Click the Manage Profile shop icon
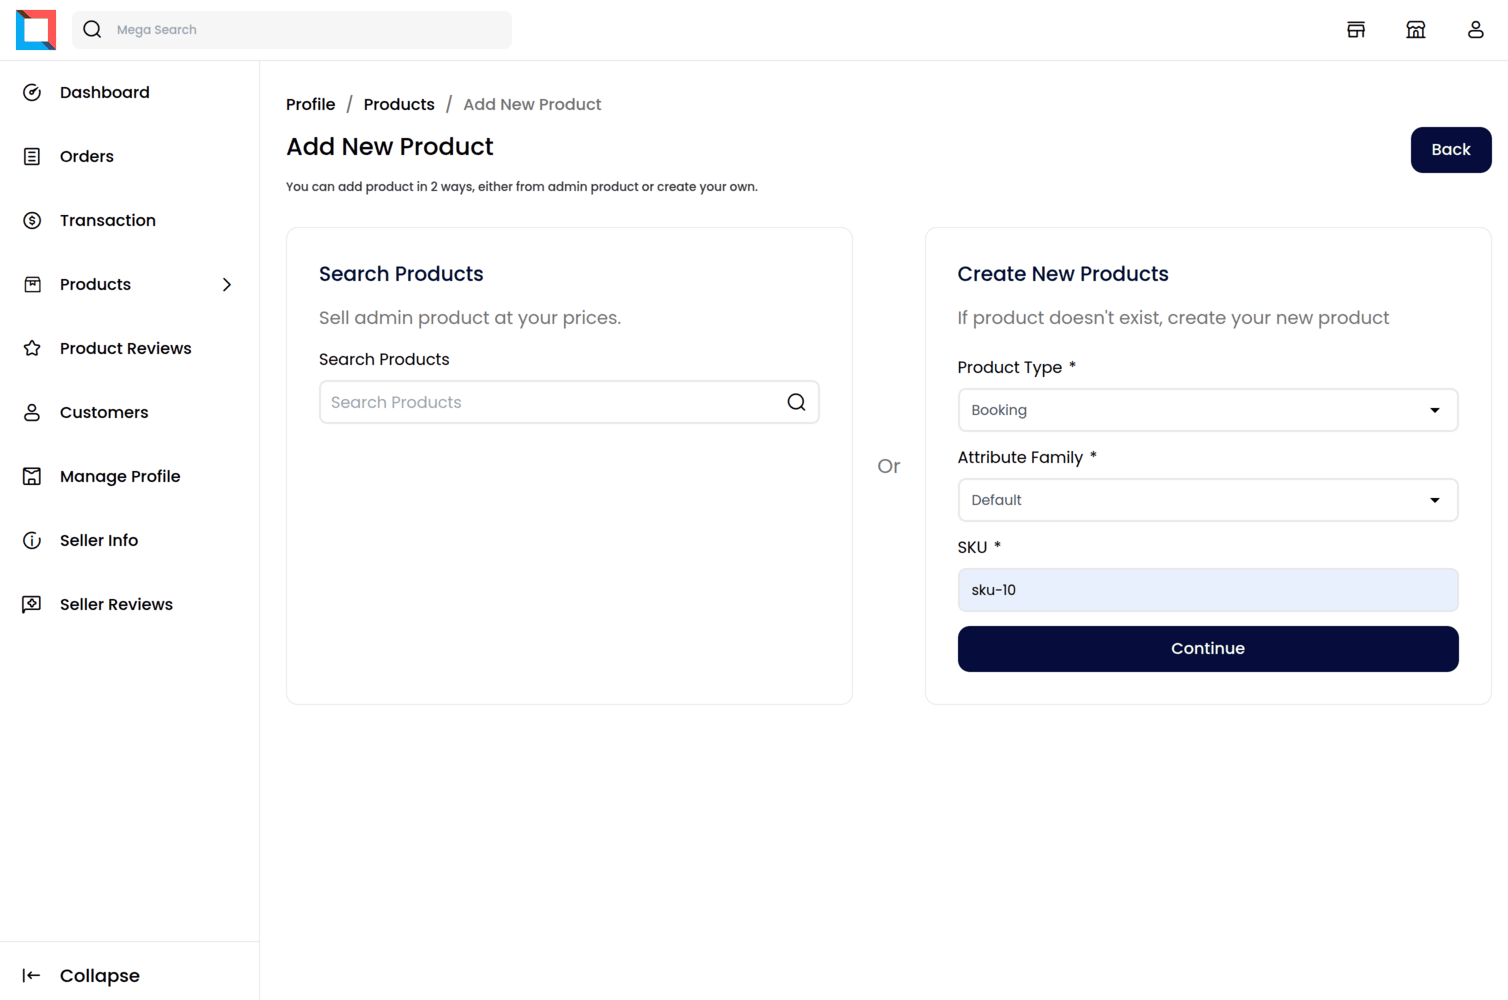Viewport: 1508px width, 1000px height. (32, 476)
